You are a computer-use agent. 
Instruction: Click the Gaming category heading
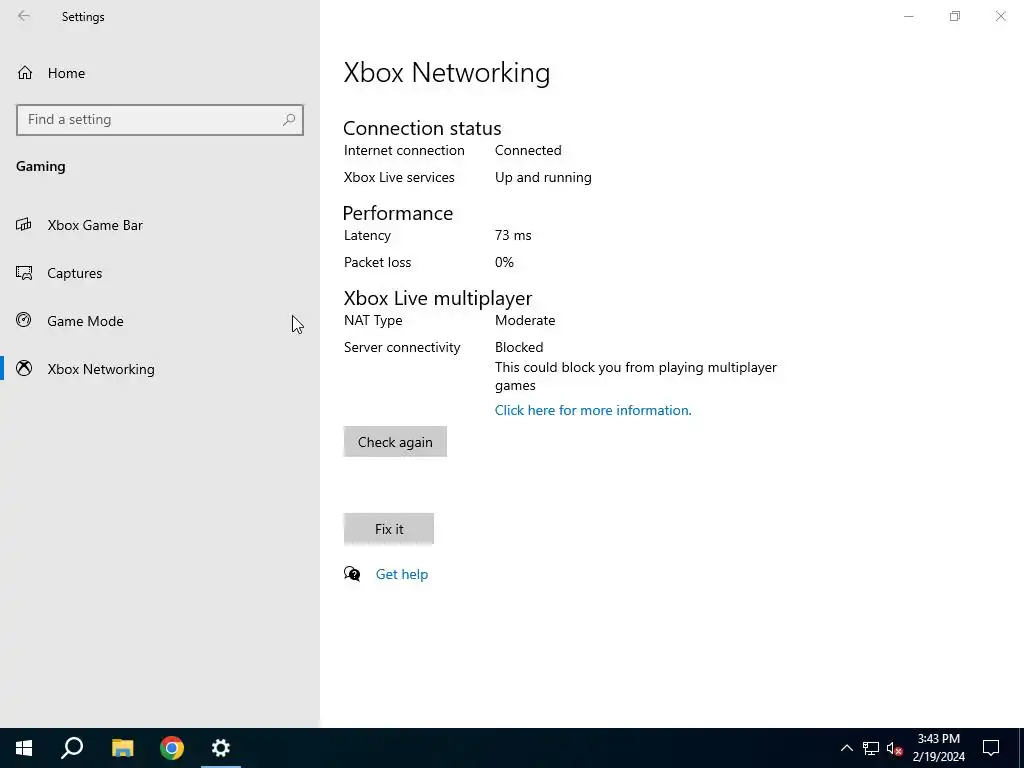coord(40,167)
